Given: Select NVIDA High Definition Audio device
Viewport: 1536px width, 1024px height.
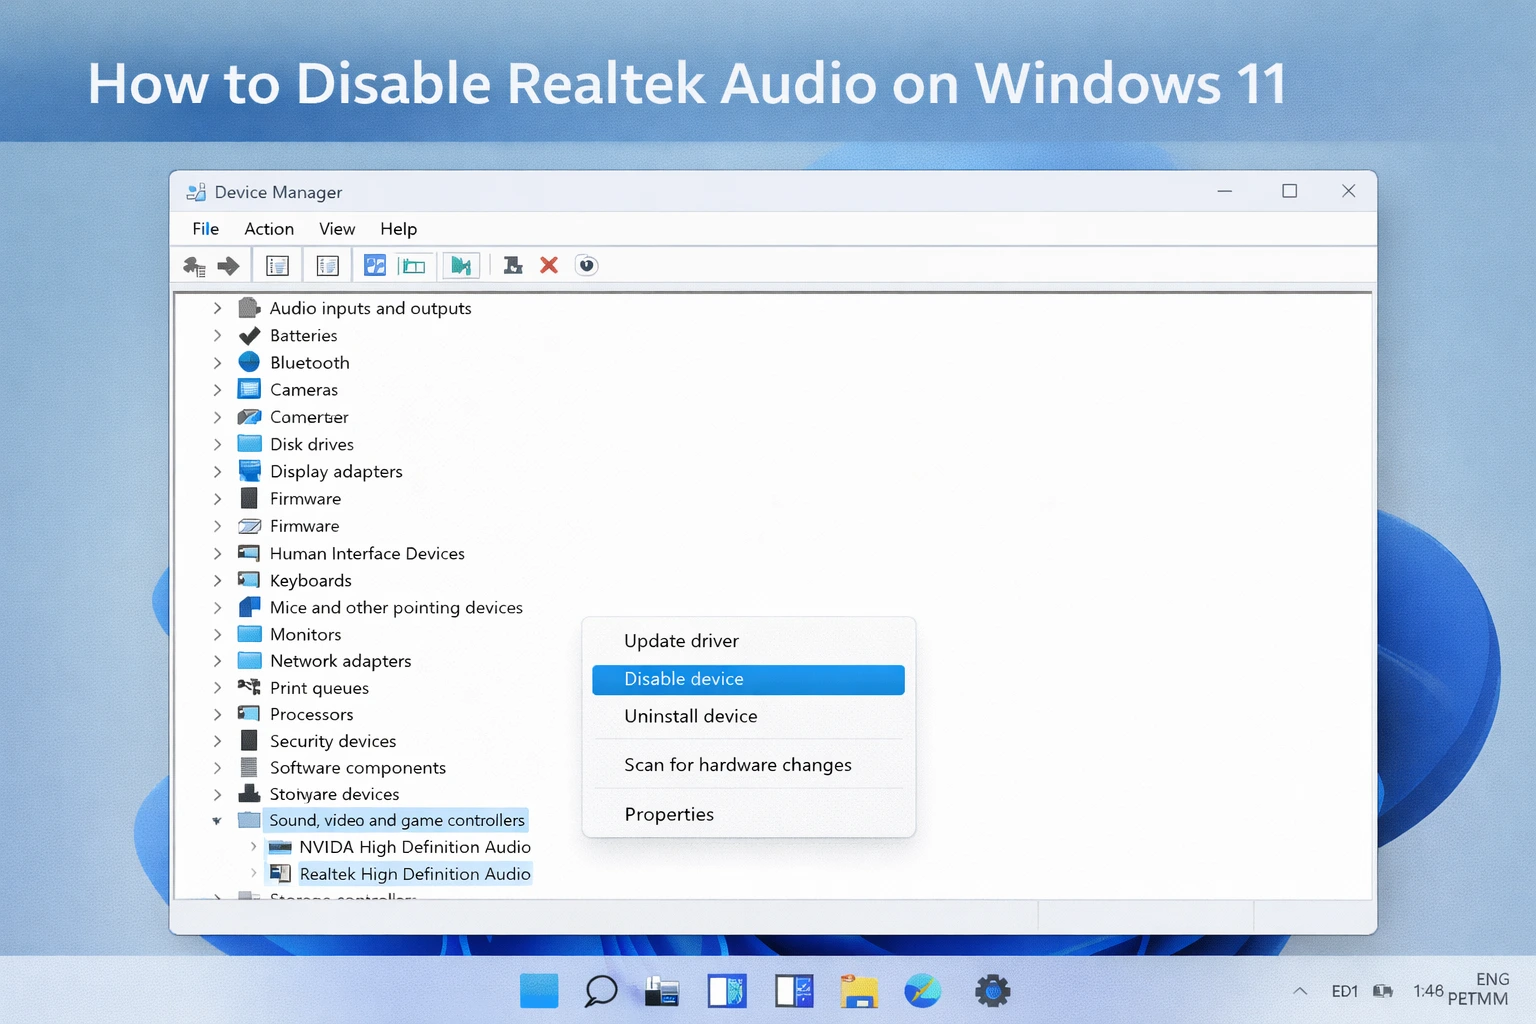Looking at the screenshot, I should (414, 846).
